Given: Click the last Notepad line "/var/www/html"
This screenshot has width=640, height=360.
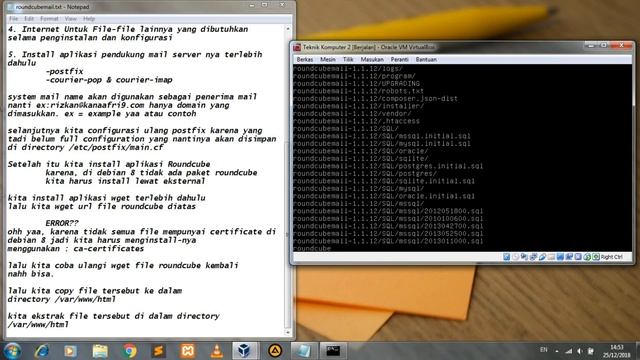Looking at the screenshot, I should coord(38,324).
